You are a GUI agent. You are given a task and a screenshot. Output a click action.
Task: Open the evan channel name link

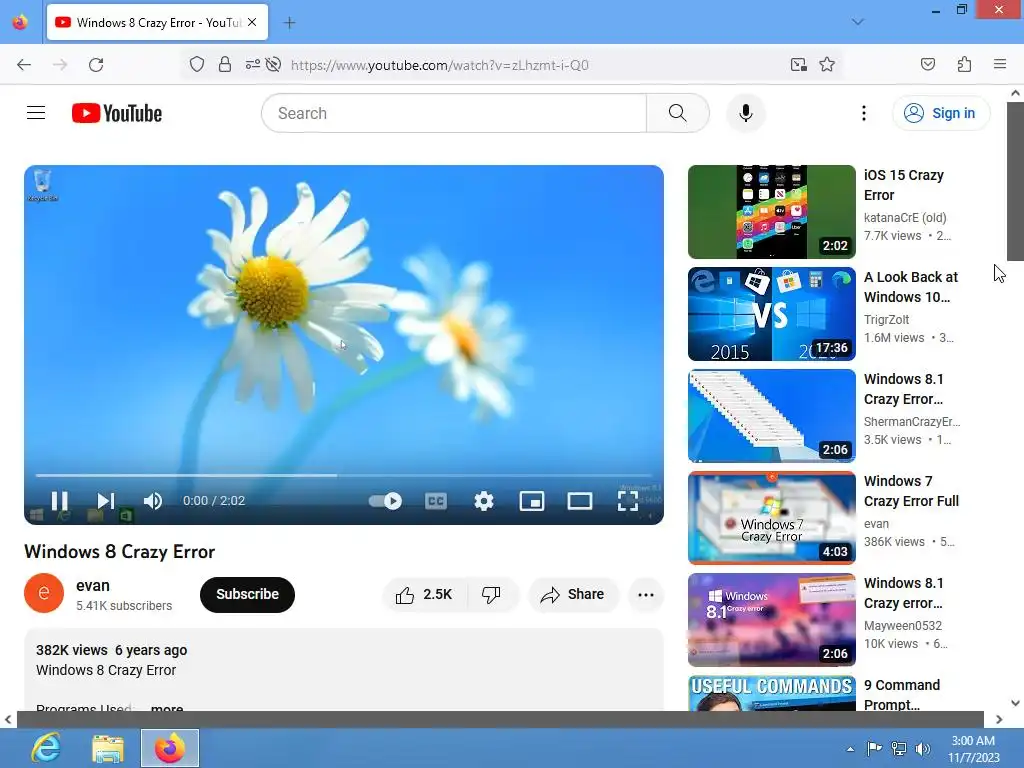93,585
